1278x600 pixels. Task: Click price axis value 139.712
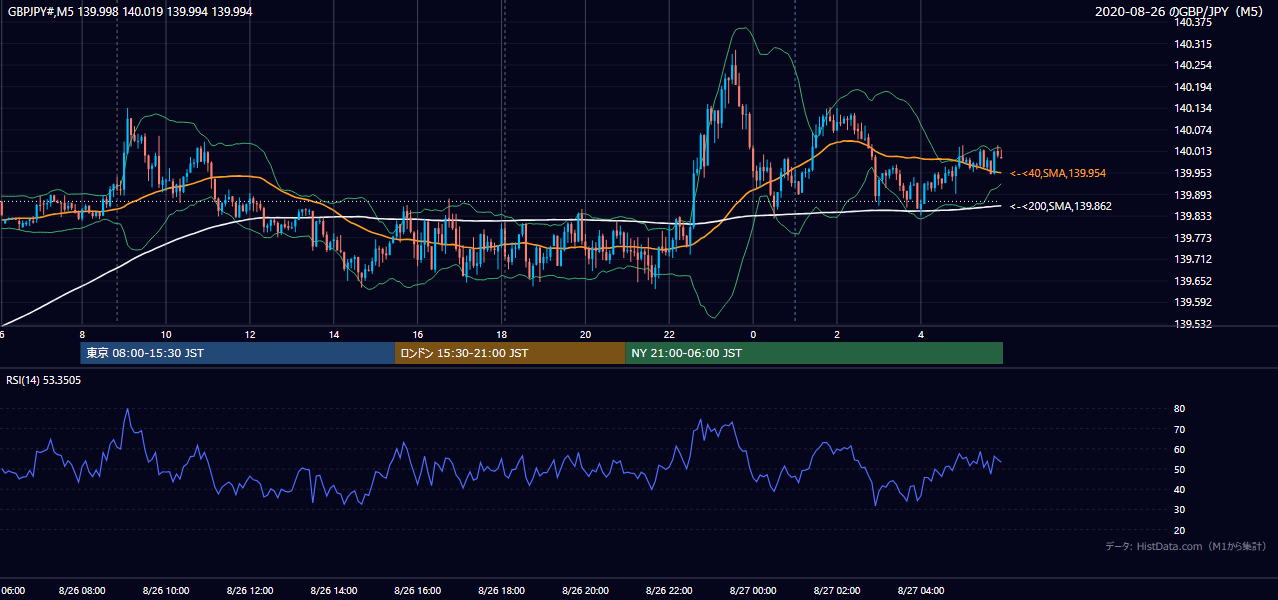pos(1194,259)
